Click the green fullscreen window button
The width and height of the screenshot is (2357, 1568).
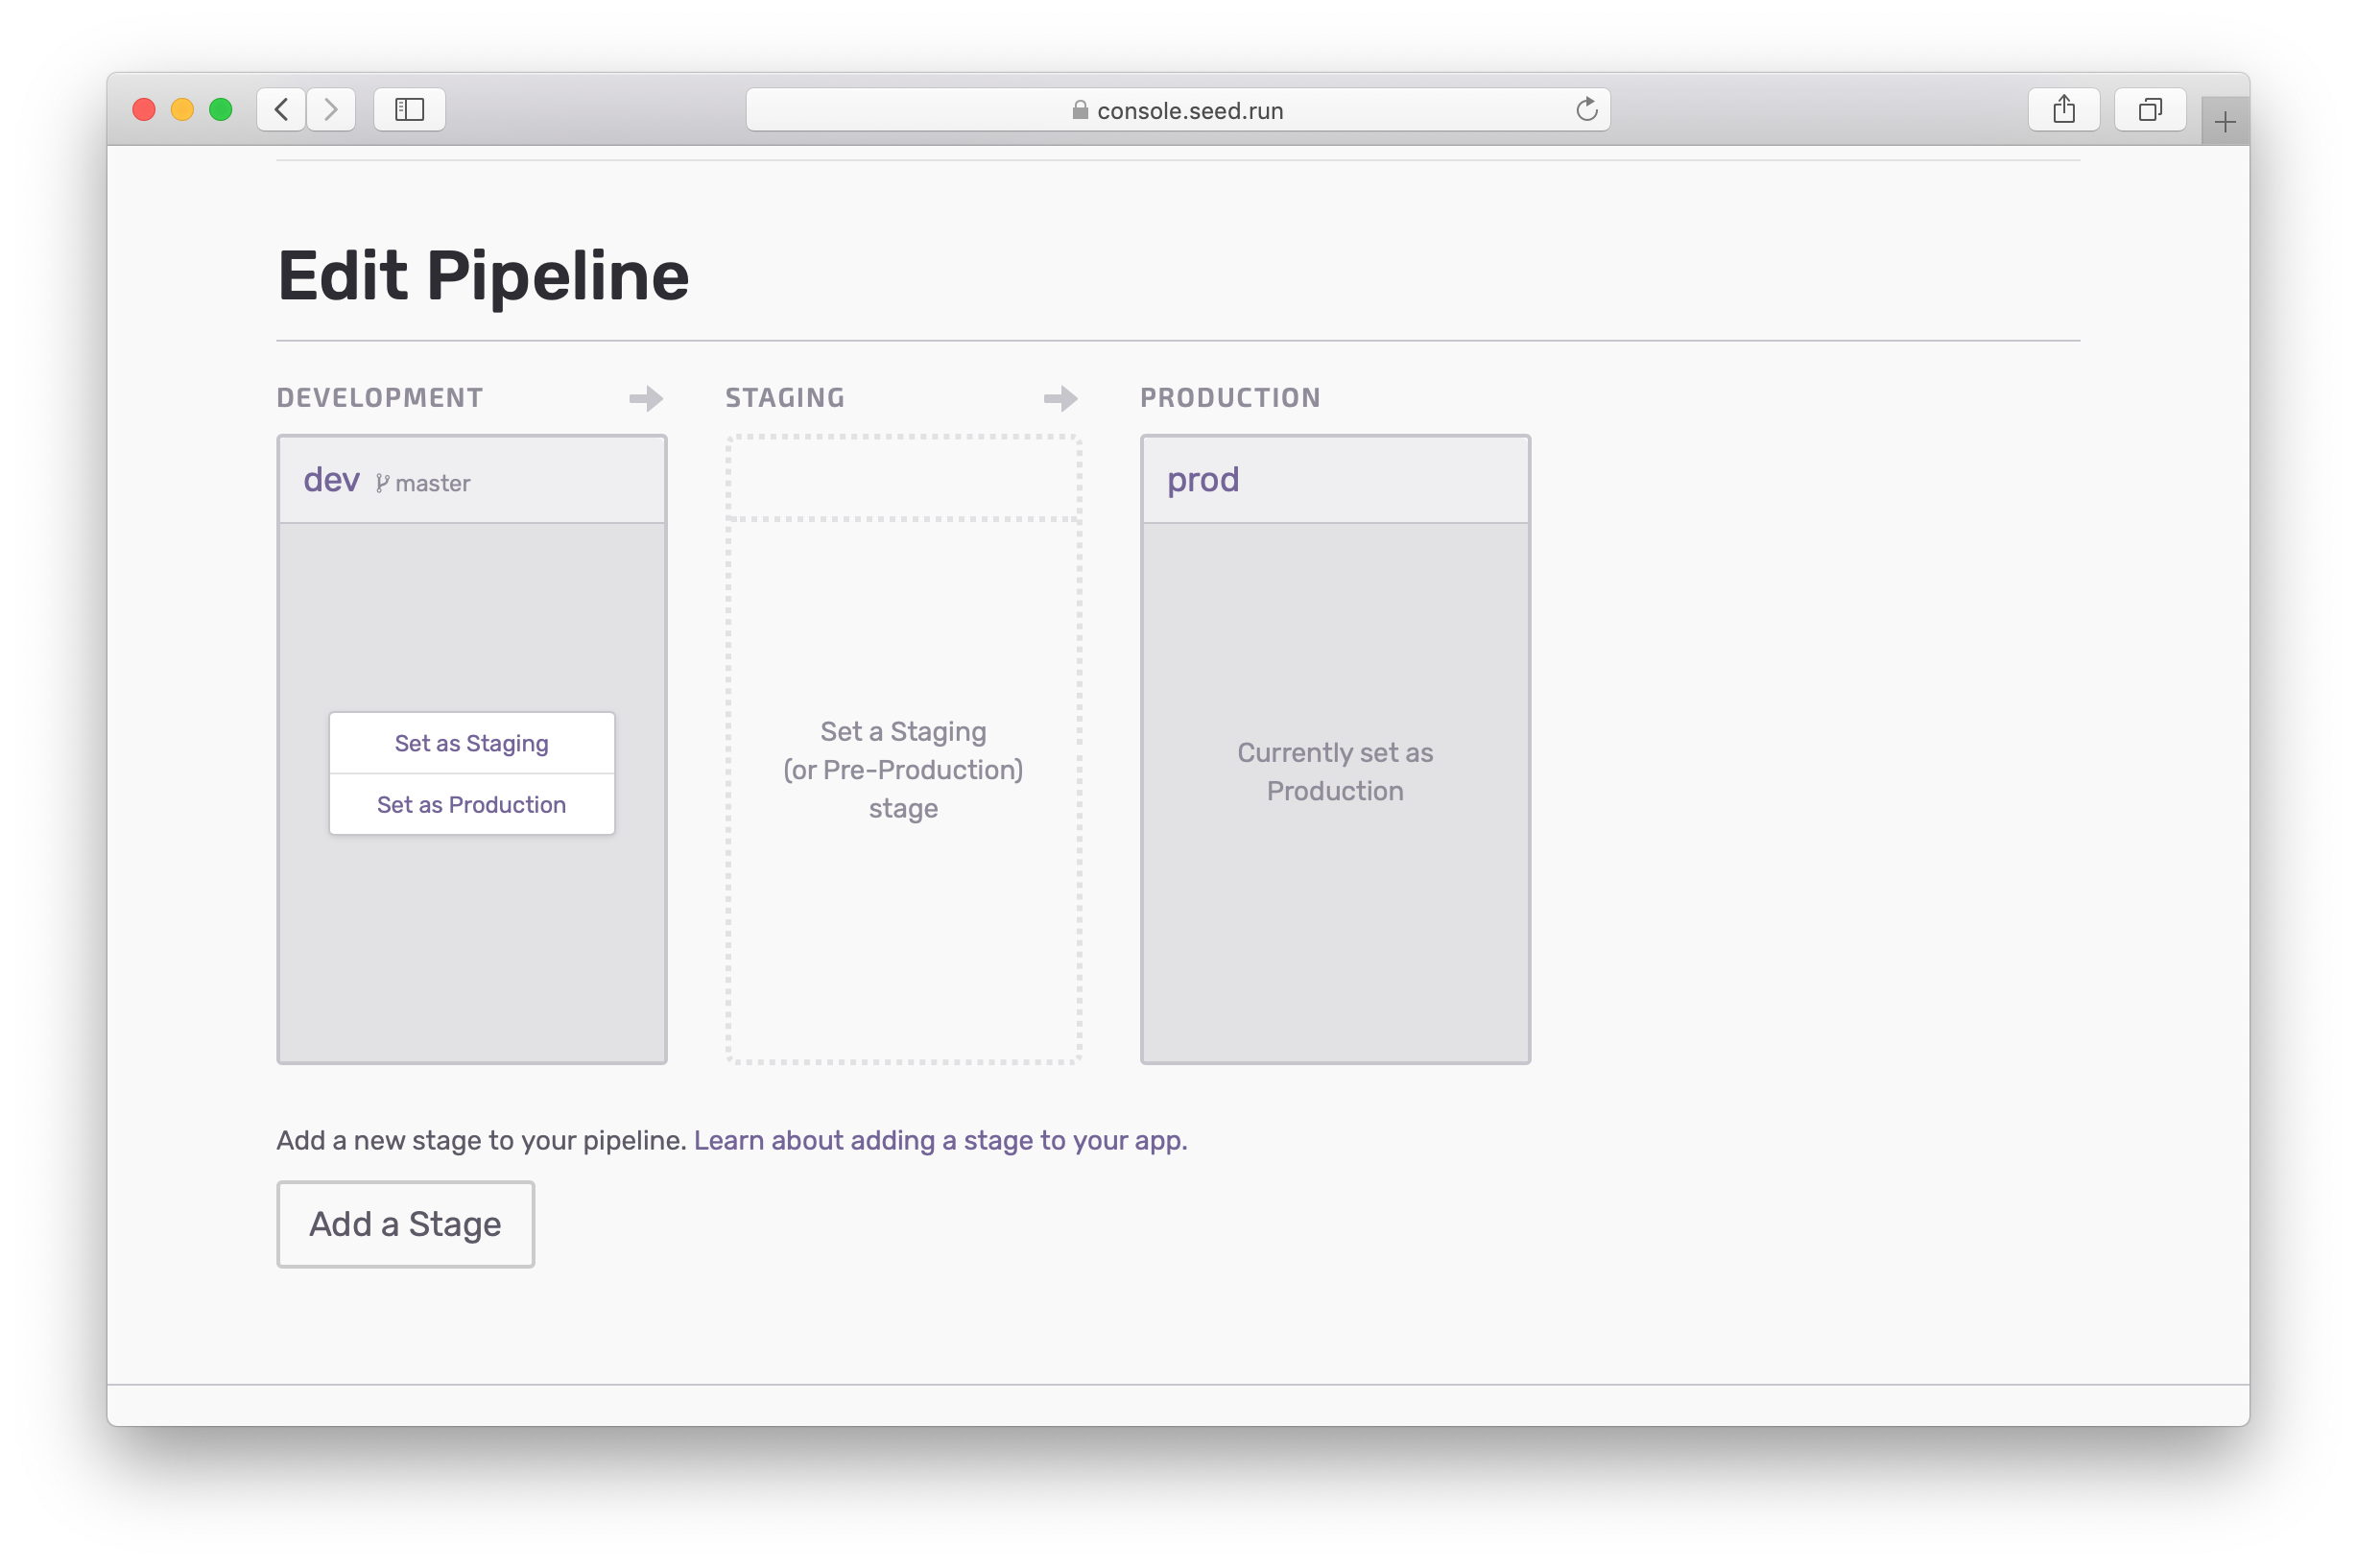(x=221, y=109)
